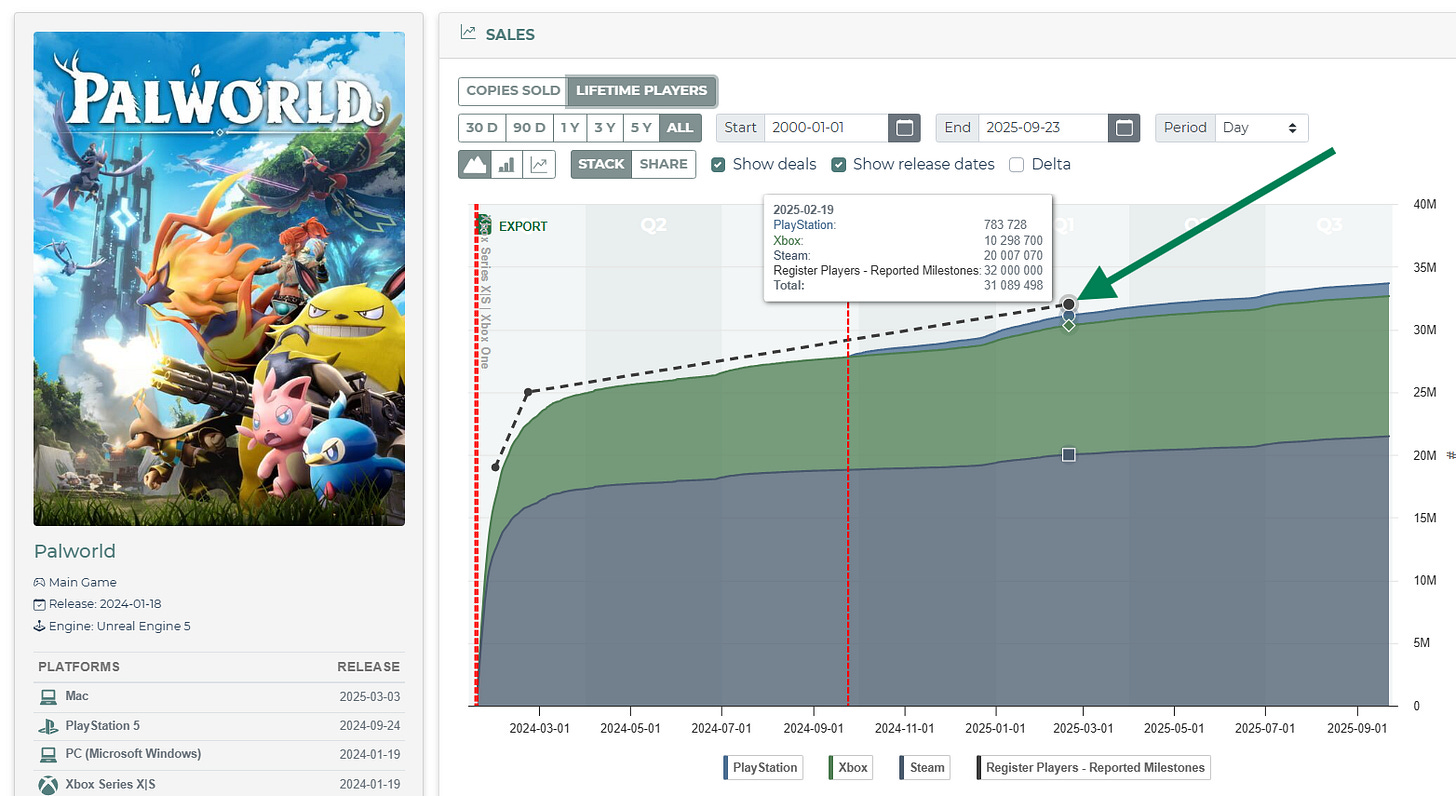This screenshot has height=796, width=1456.
Task: Click the Palworld game title
Action: click(x=75, y=551)
